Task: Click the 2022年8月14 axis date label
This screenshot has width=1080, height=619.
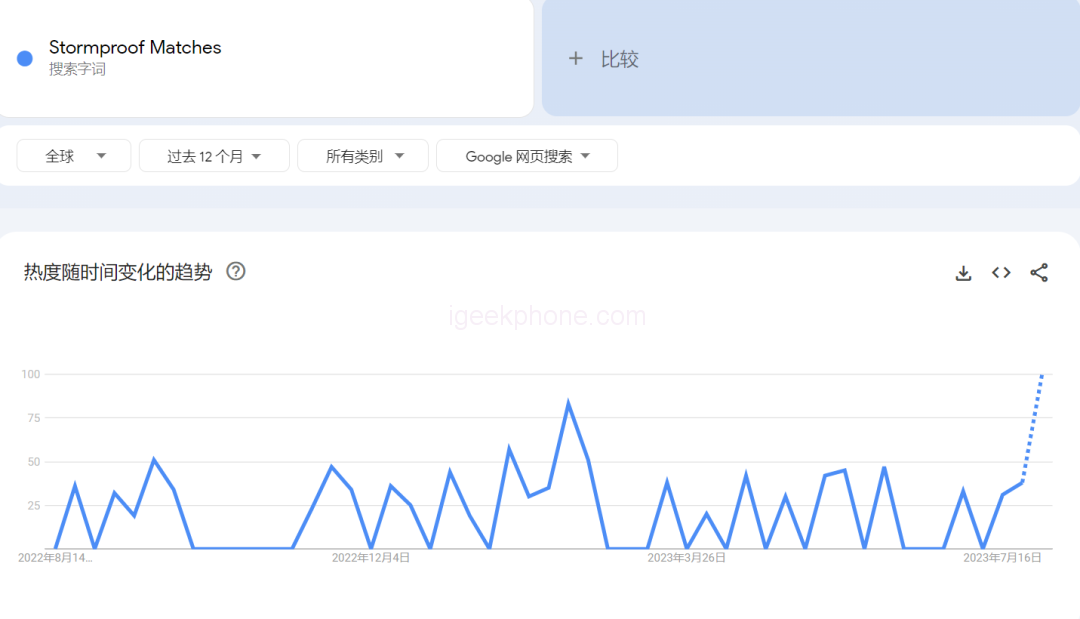Action: click(x=56, y=558)
